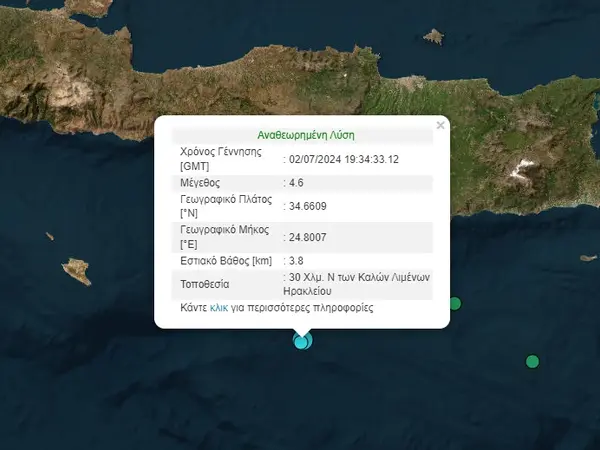Click the longitude value 24.8007
Image resolution: width=600 pixels, height=450 pixels.
308,239
